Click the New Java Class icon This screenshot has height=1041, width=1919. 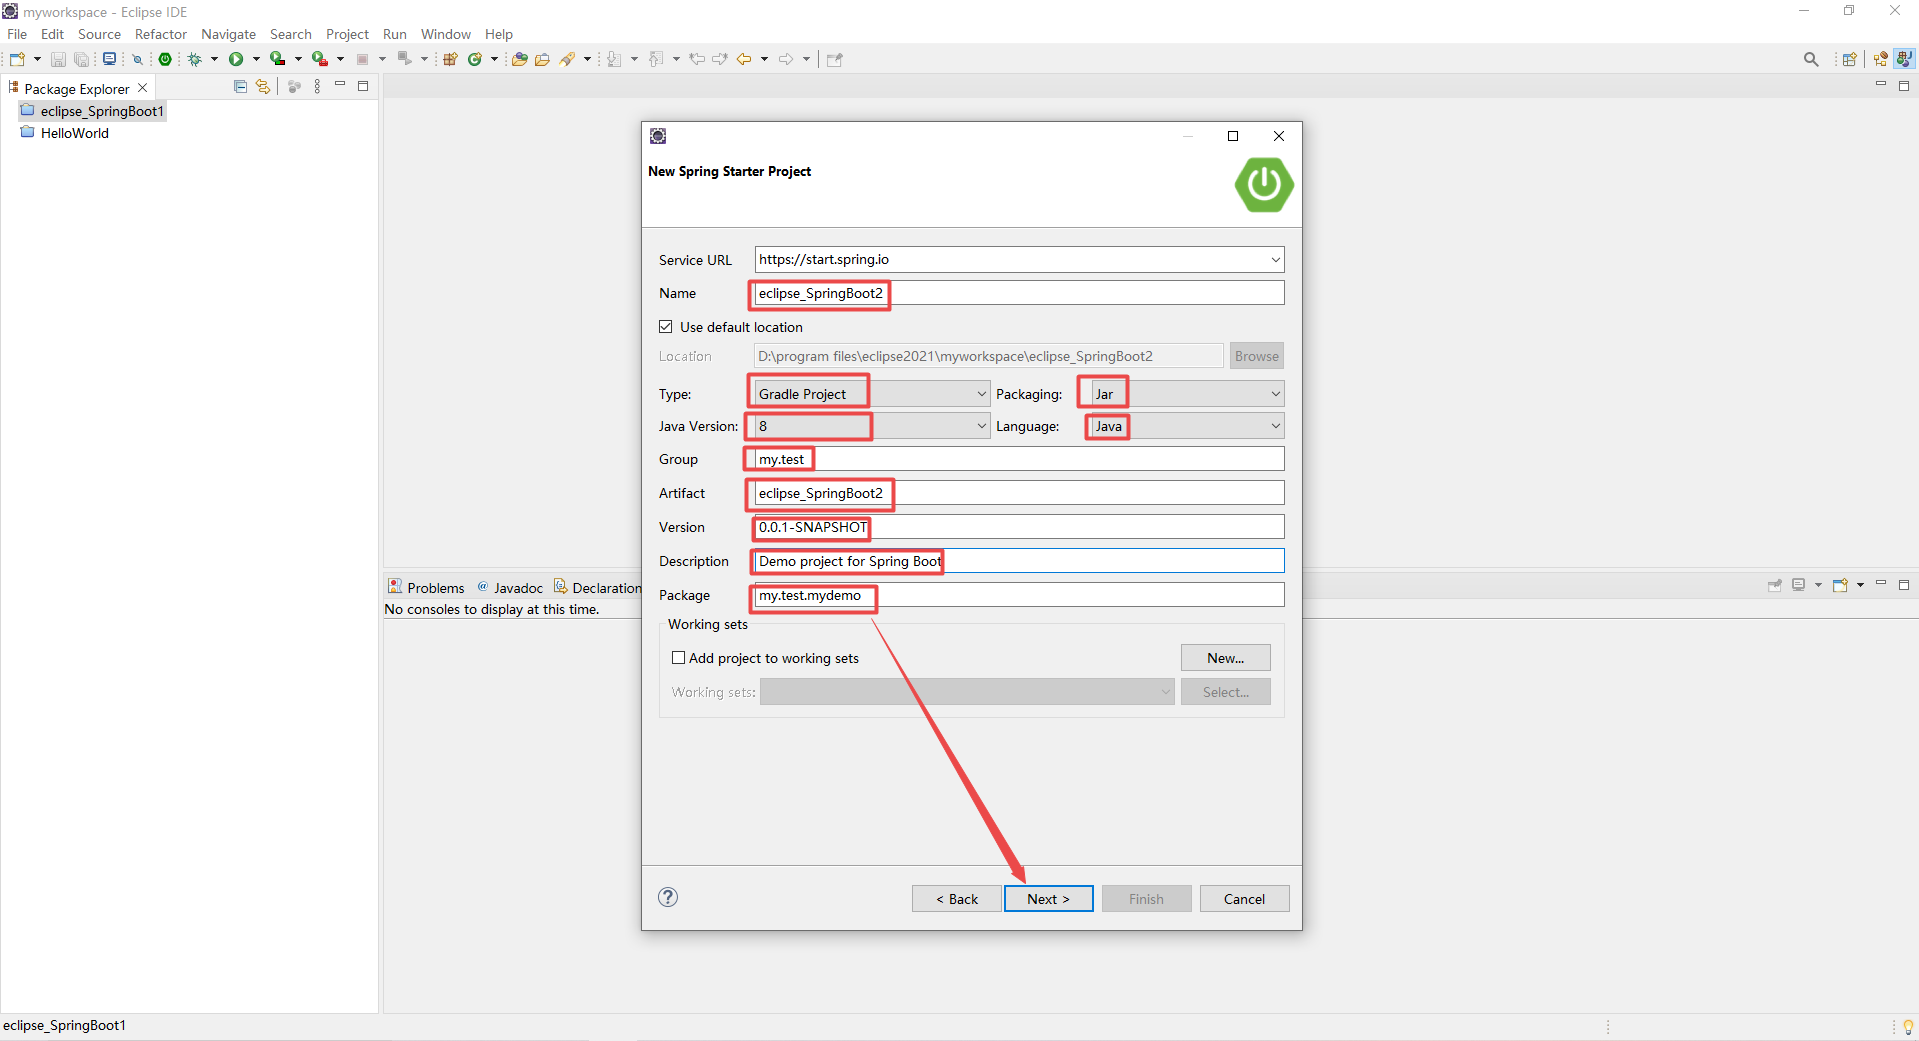(x=475, y=59)
